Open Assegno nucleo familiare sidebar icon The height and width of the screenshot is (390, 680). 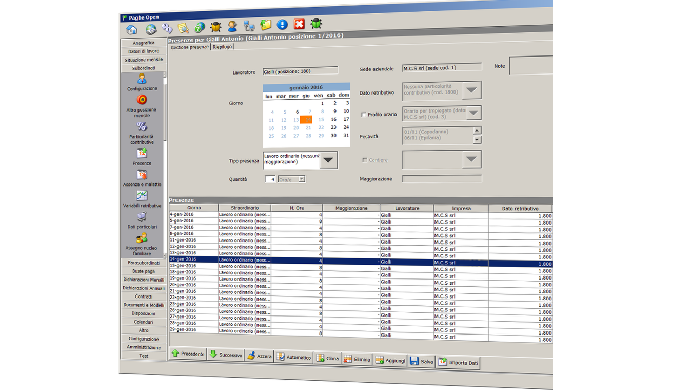coord(142,244)
